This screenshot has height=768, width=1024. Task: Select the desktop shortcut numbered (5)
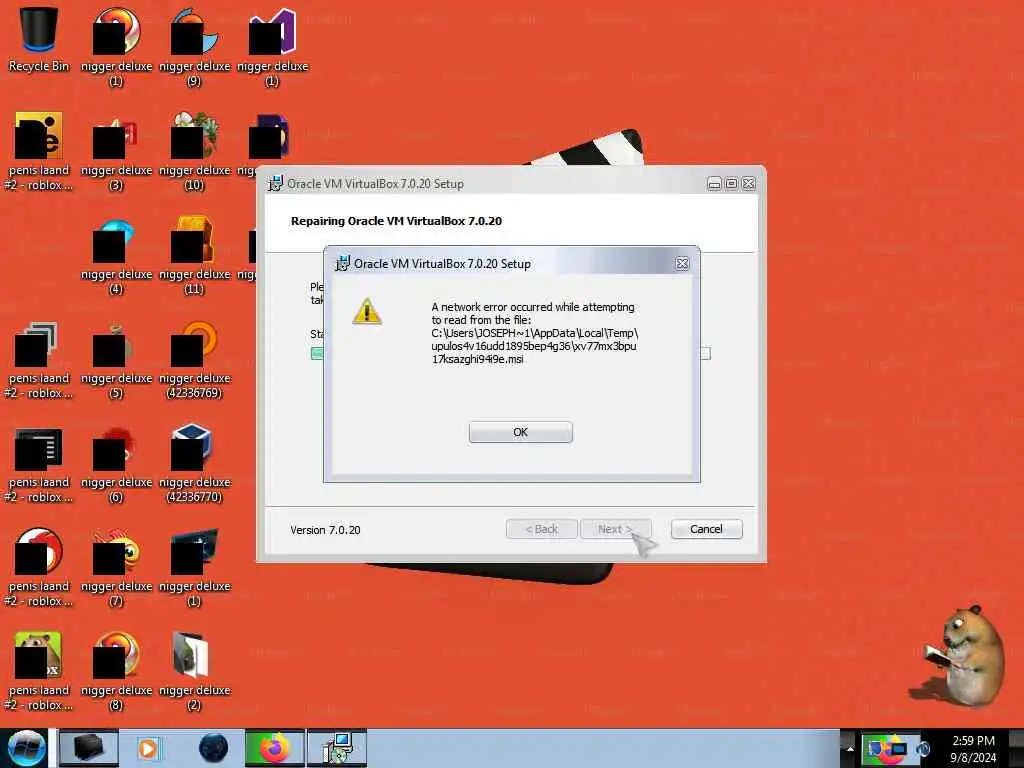click(x=116, y=360)
